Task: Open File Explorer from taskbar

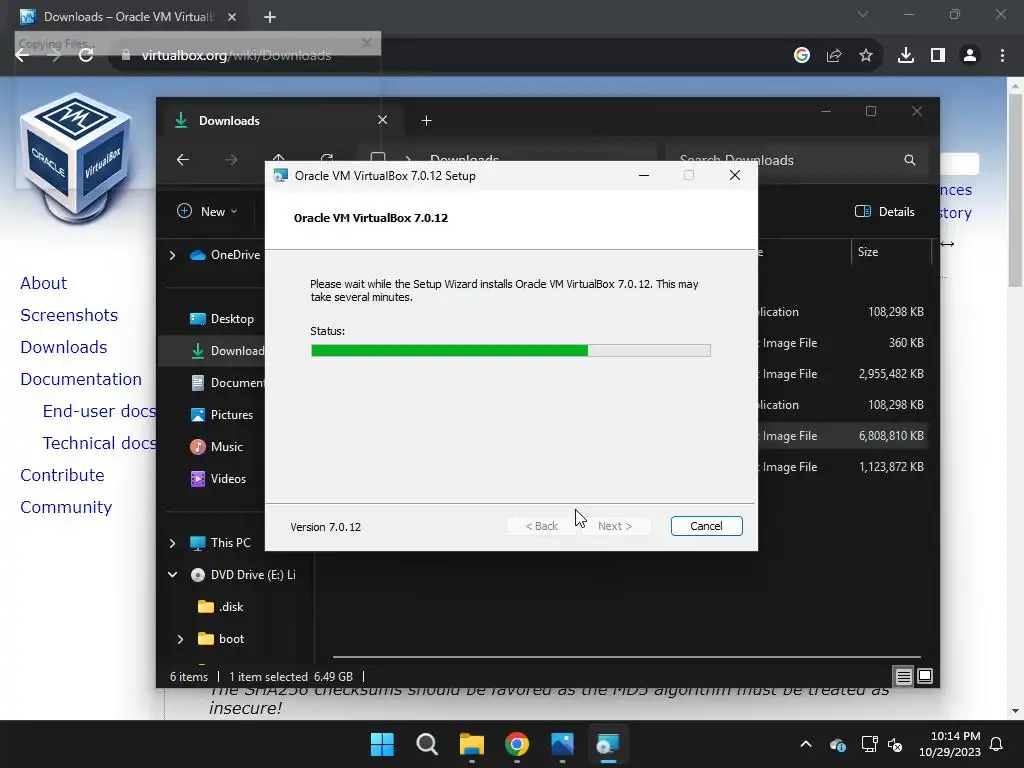Action: (x=472, y=744)
